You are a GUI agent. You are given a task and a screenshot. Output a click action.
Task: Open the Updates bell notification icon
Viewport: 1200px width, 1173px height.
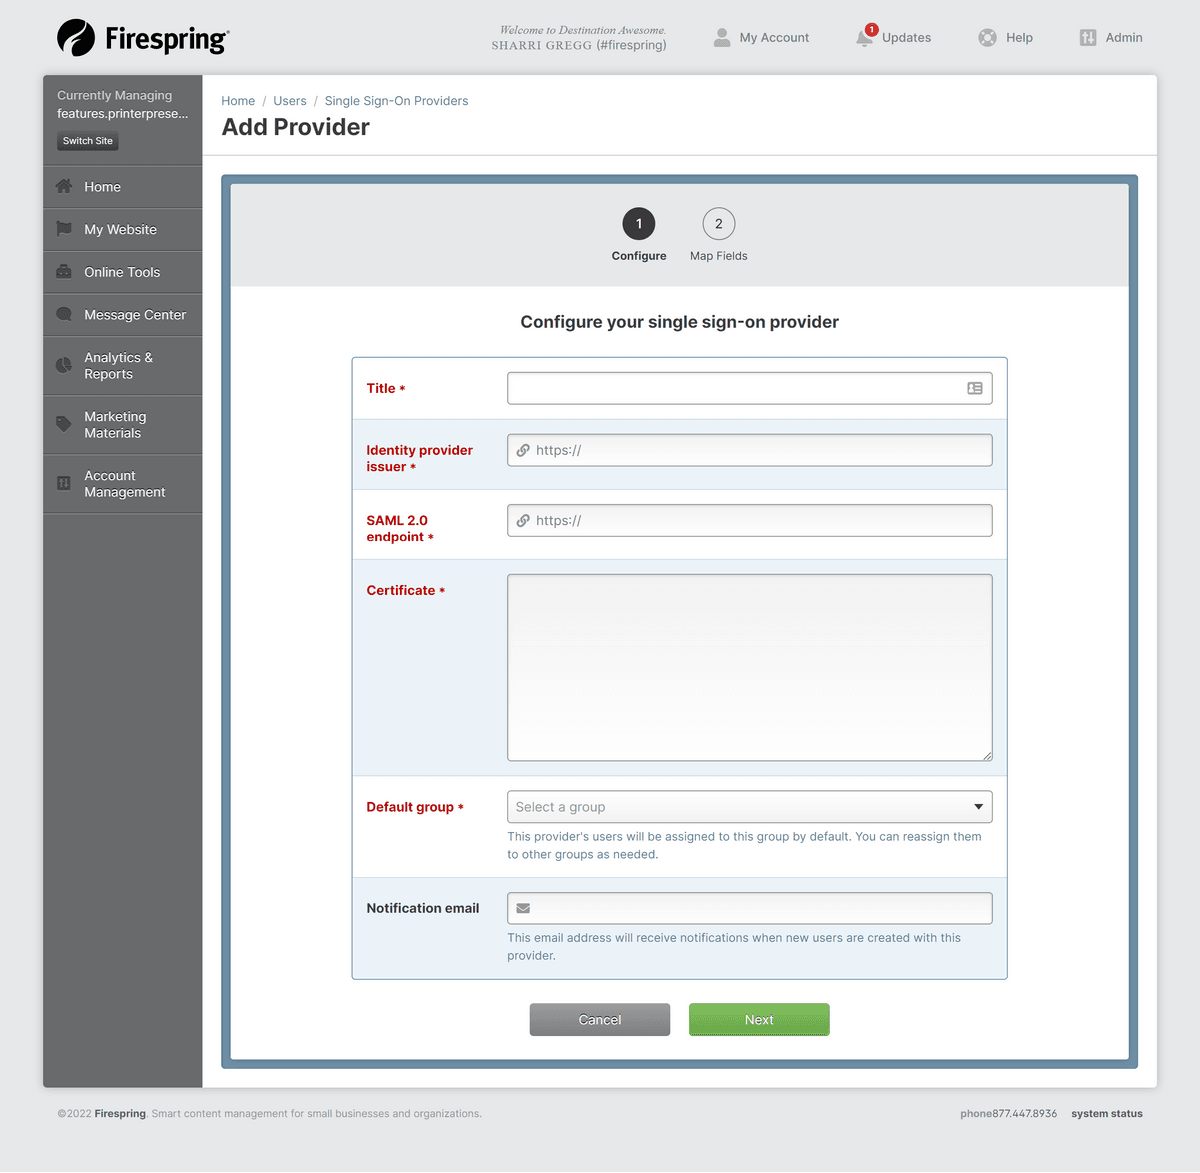pos(864,38)
